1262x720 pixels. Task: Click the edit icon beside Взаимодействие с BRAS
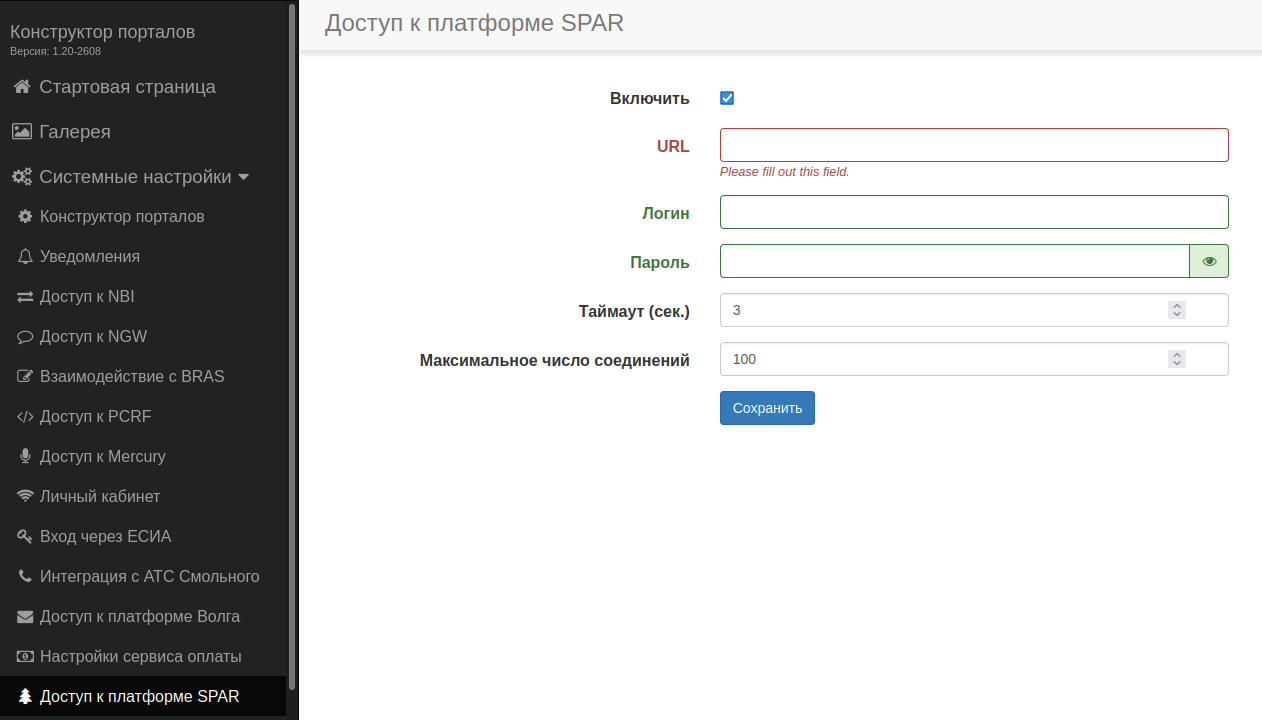[26, 376]
